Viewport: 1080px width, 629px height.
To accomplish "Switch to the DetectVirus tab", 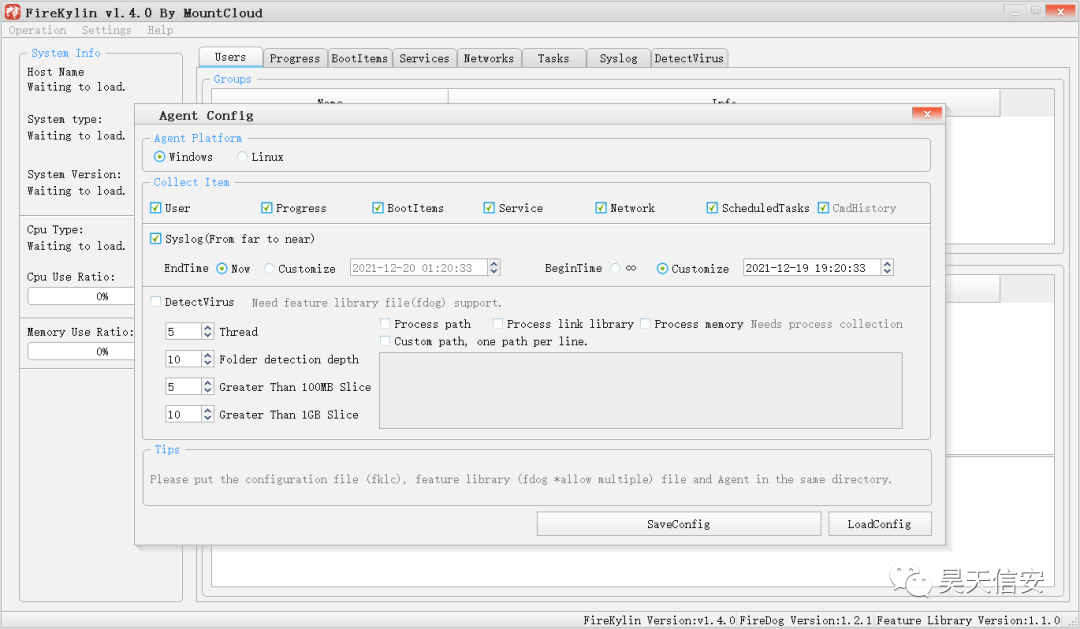I will [x=689, y=59].
